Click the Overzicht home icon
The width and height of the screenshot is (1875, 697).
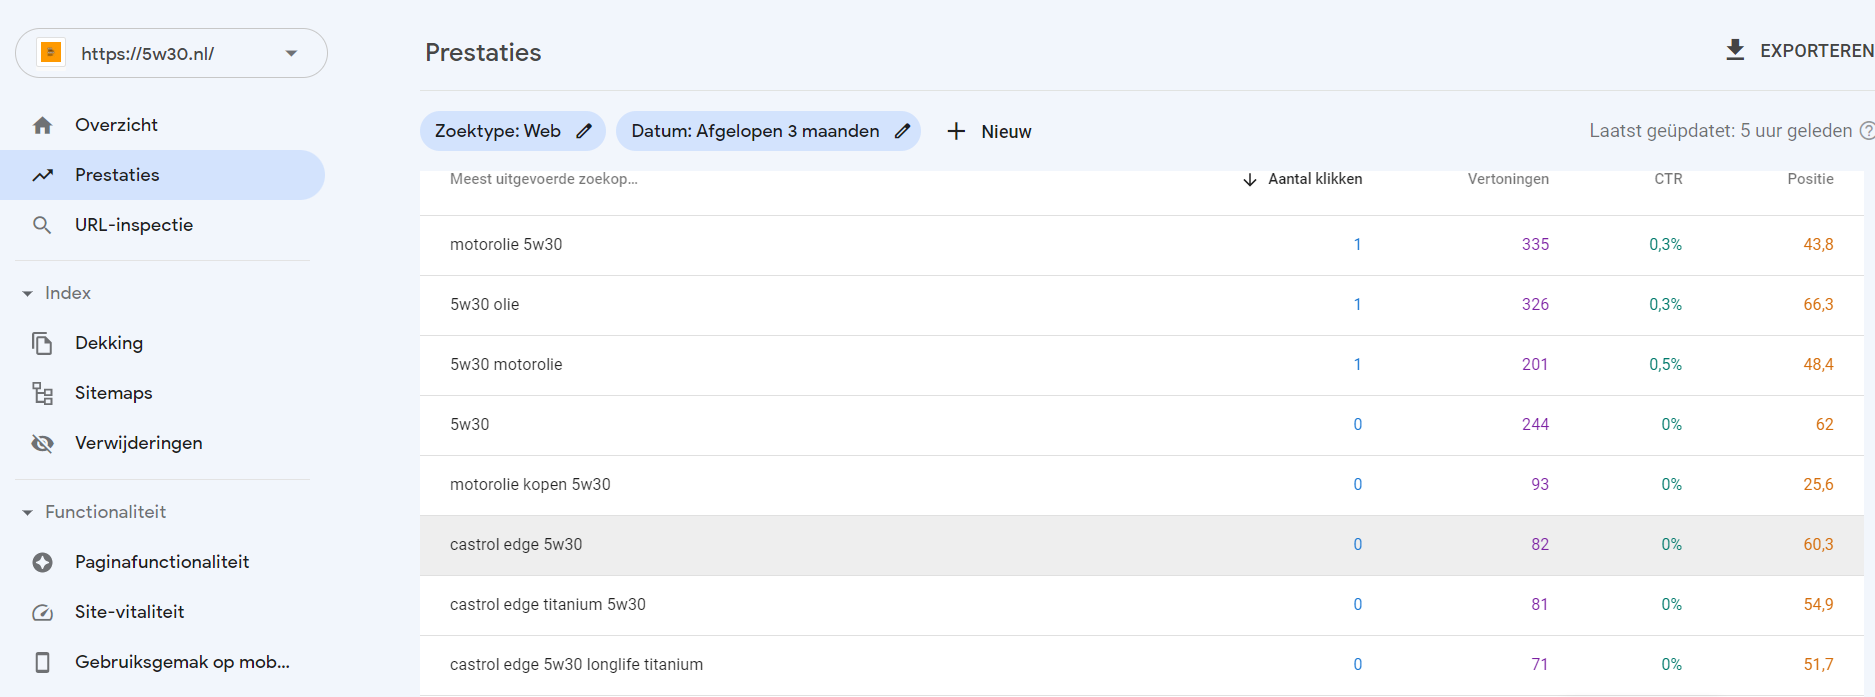tap(42, 125)
